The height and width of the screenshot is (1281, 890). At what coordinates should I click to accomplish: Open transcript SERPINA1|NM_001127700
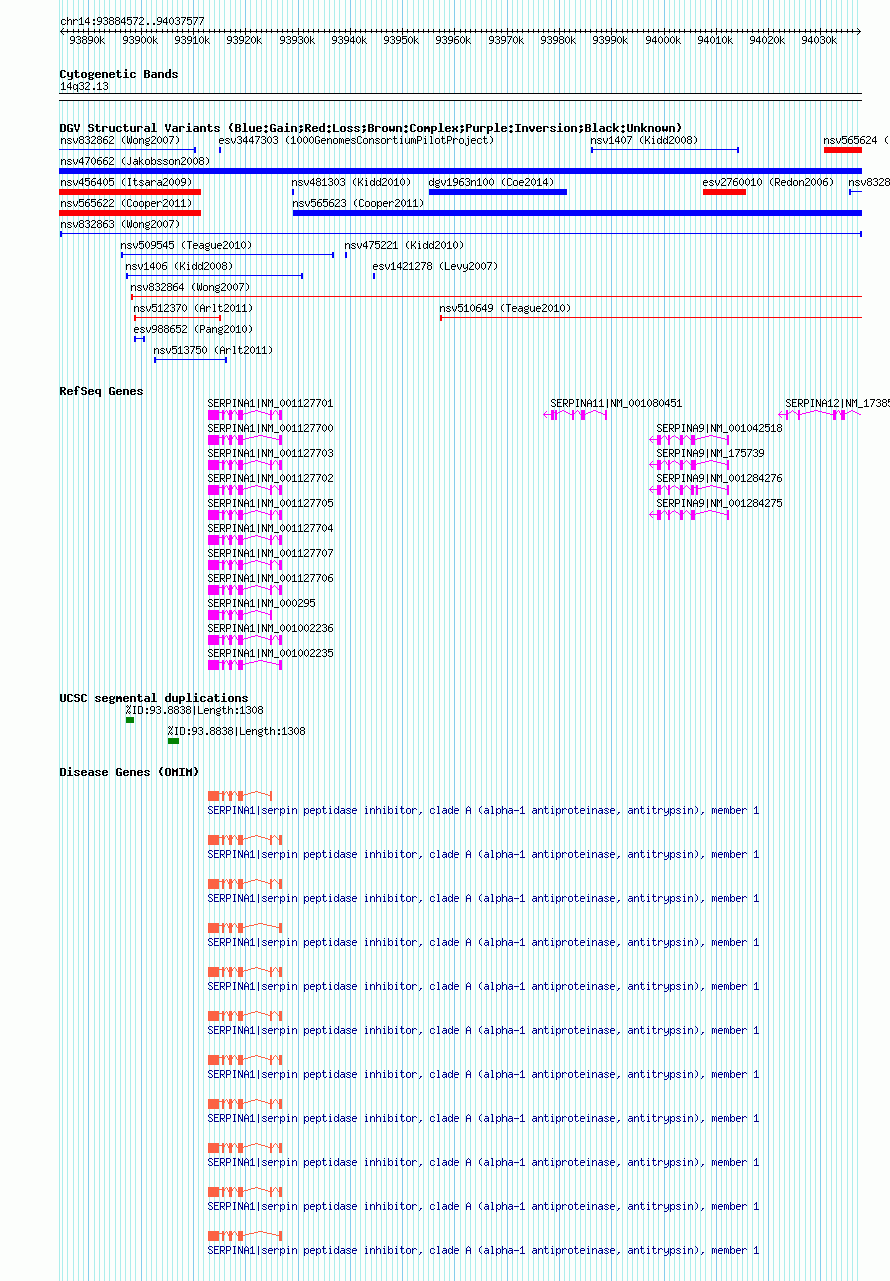coord(270,429)
